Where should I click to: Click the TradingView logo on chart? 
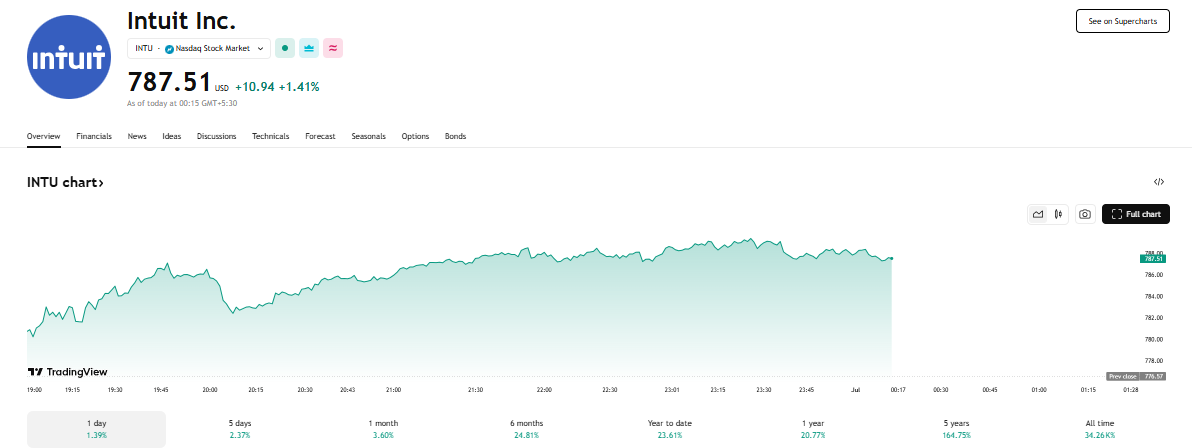[67, 372]
